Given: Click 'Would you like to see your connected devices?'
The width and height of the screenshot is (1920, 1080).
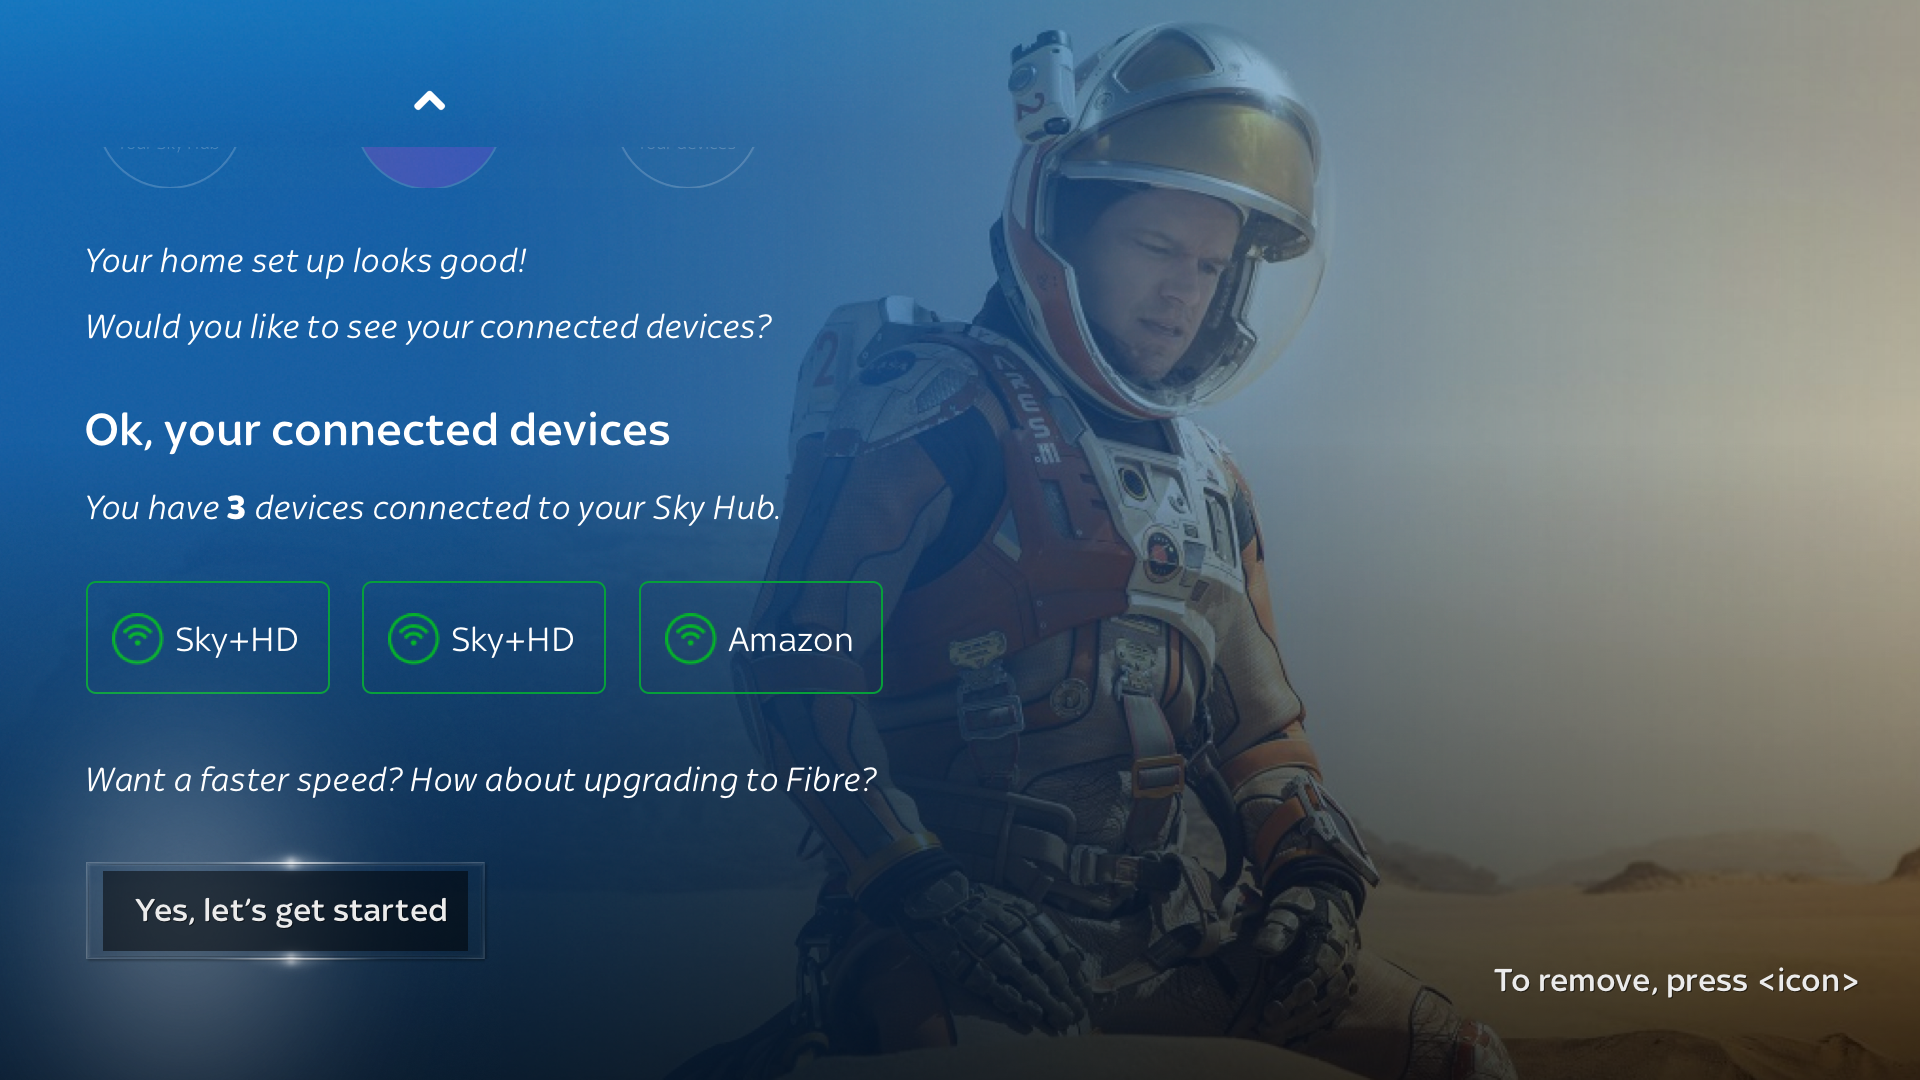Looking at the screenshot, I should click(x=428, y=327).
